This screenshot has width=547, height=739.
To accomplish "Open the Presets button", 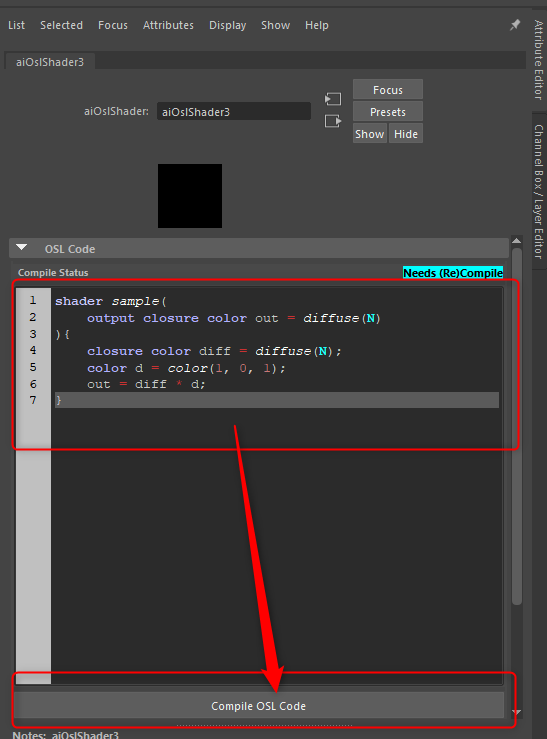I will click(388, 112).
